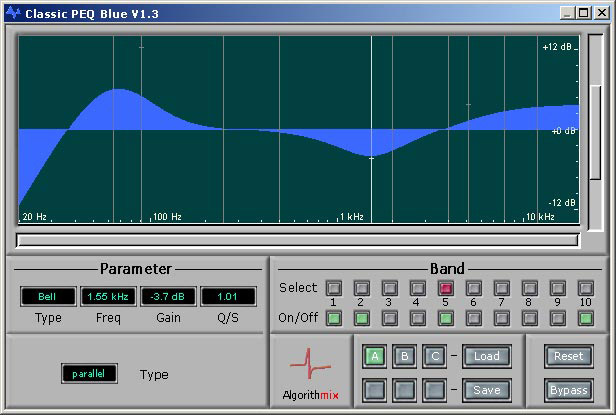Image resolution: width=616 pixels, height=415 pixels.
Task: Turn off band 2 On/Off switch
Action: (361, 318)
